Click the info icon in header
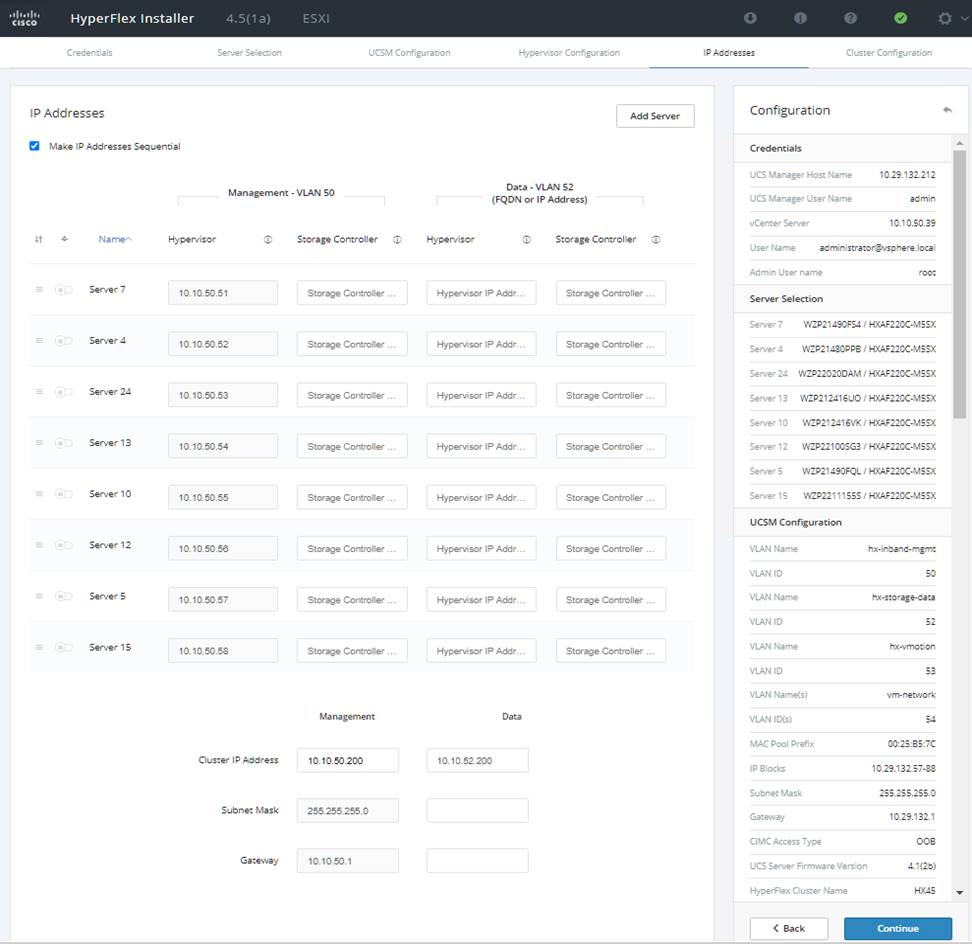Image resolution: width=972 pixels, height=944 pixels. coord(800,18)
